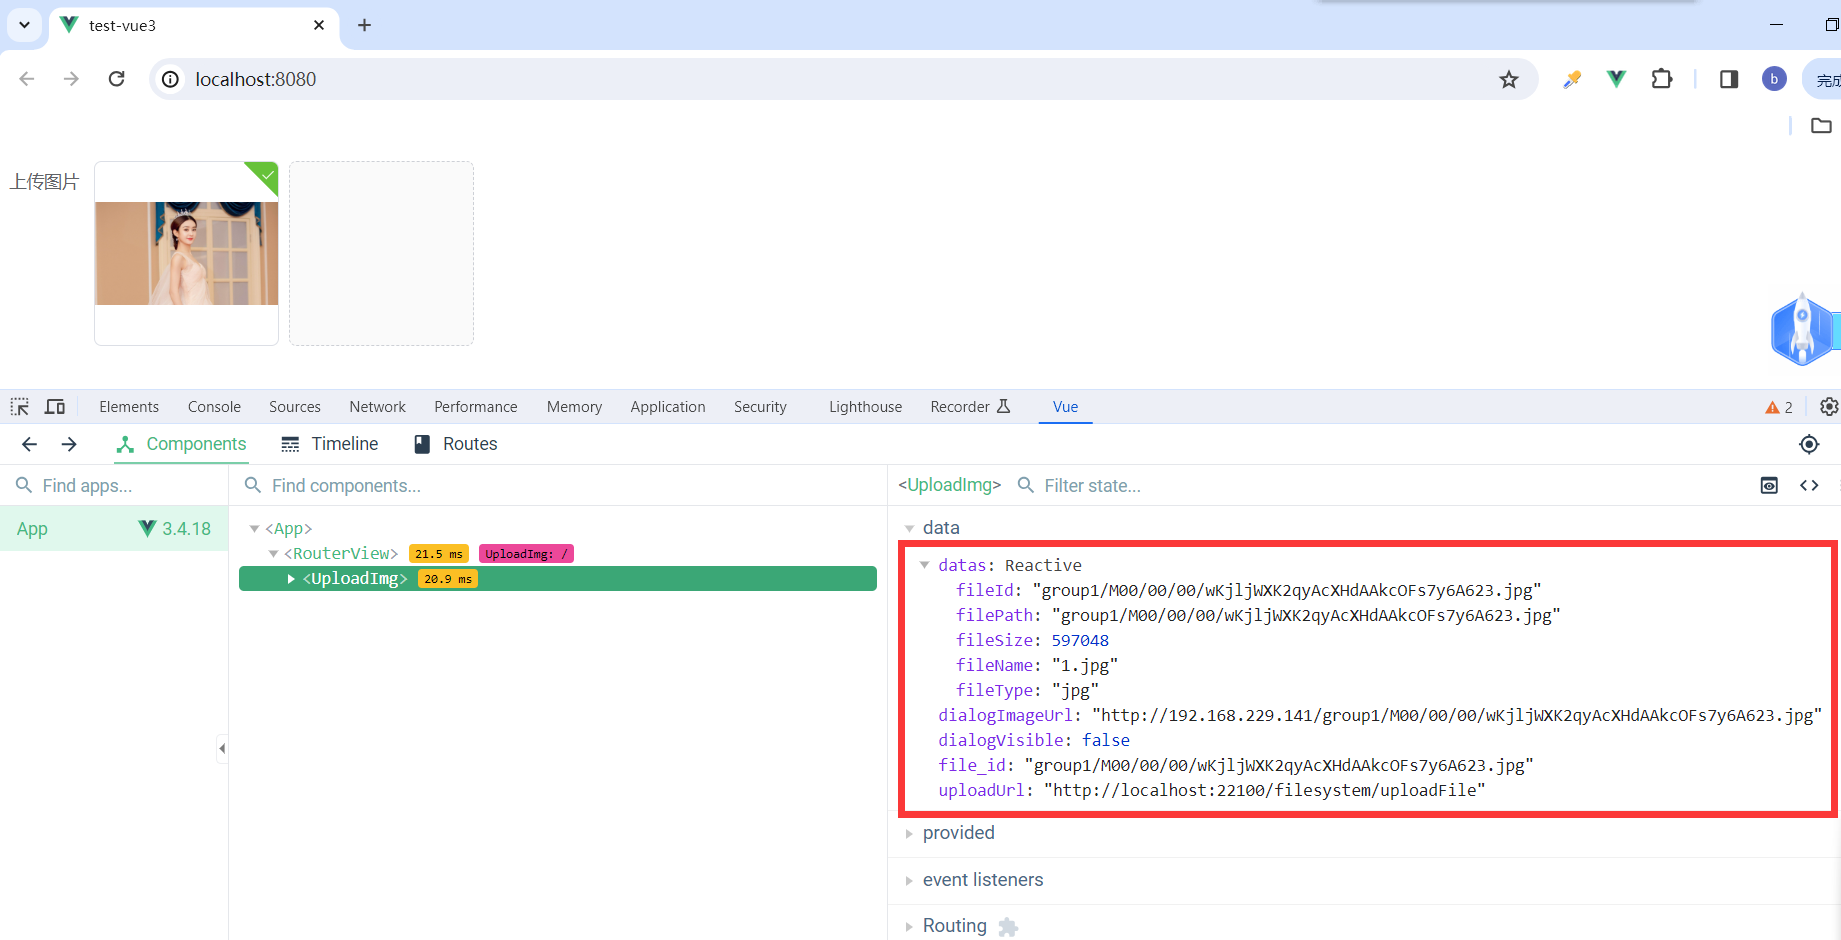Click the scroll to component icon
Image resolution: width=1841 pixels, height=940 pixels.
(1769, 485)
